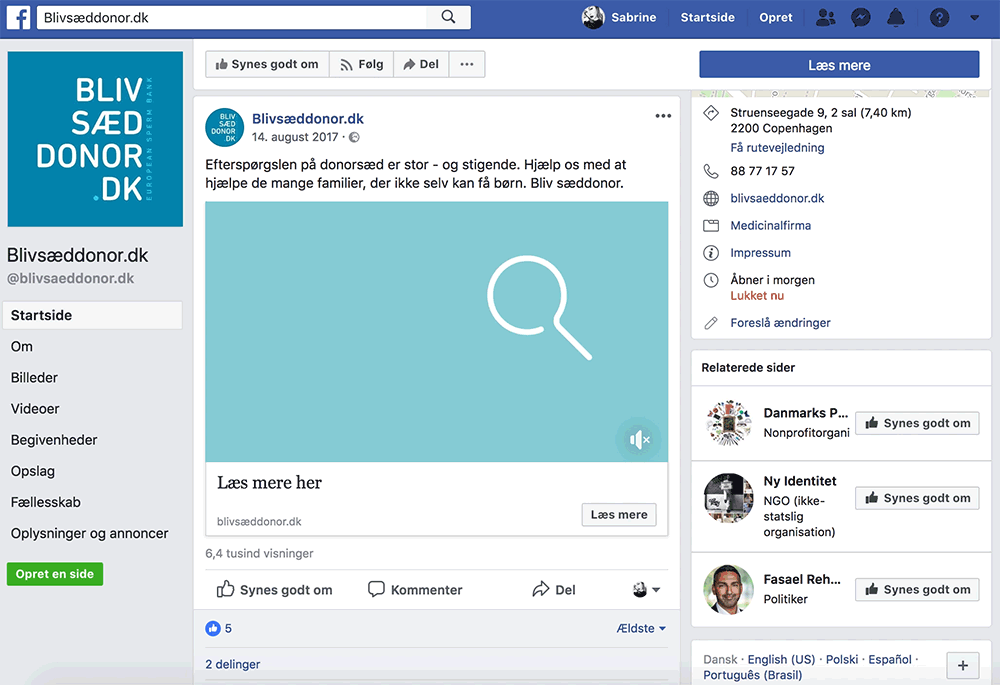Unmute the video with speaker icon
Viewport: 1000px width, 685px height.
click(638, 439)
